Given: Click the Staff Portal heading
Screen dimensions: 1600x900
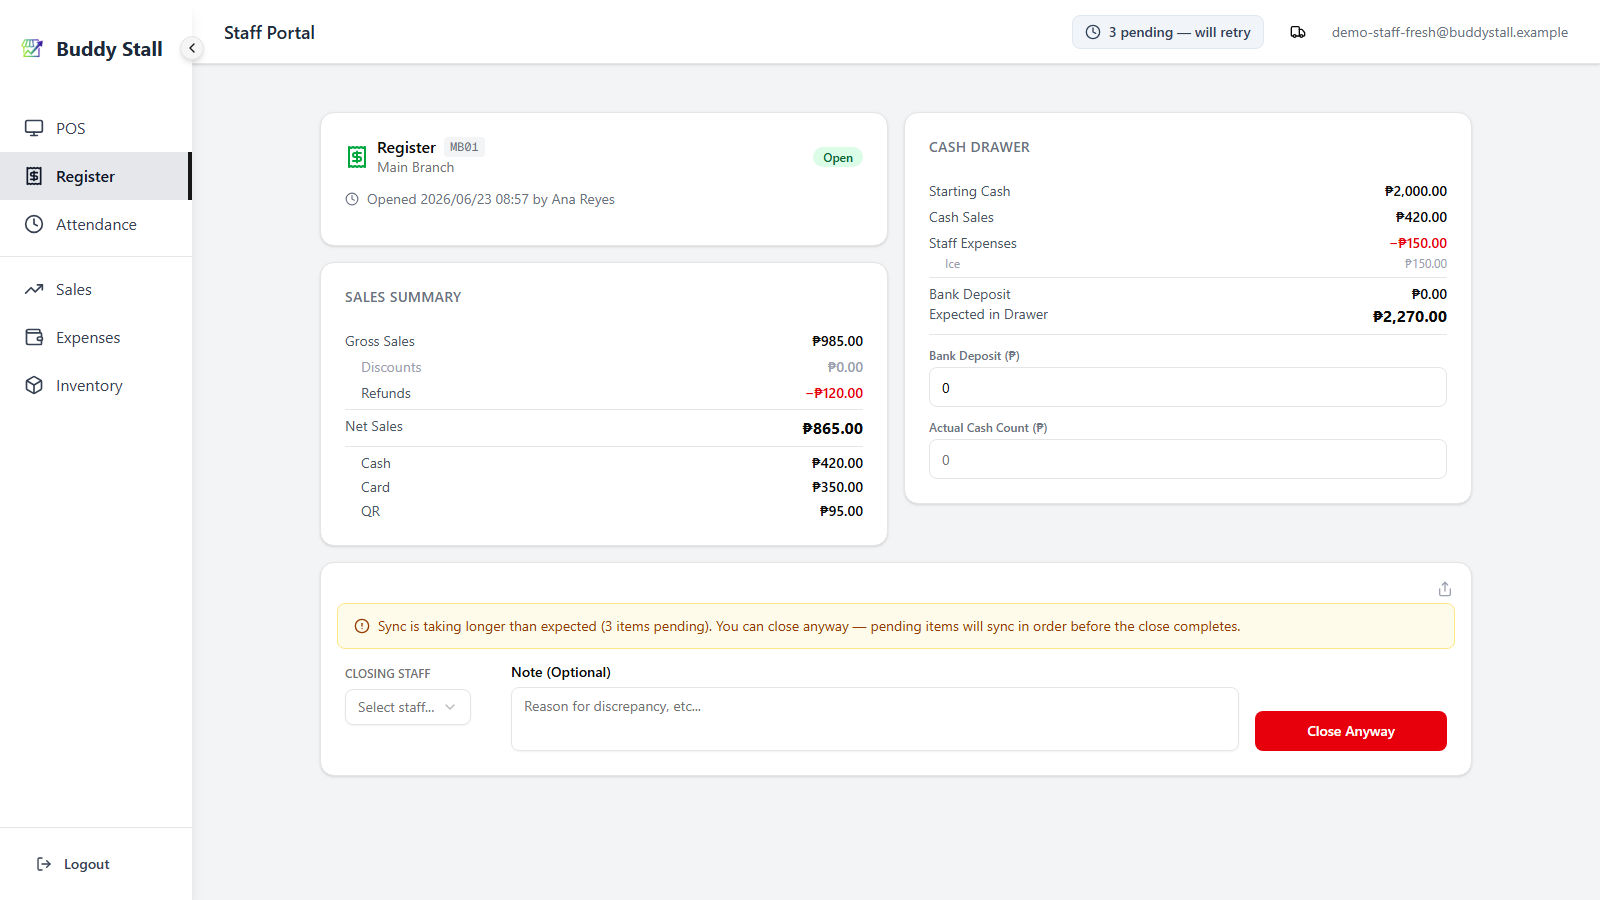Looking at the screenshot, I should pos(269,32).
